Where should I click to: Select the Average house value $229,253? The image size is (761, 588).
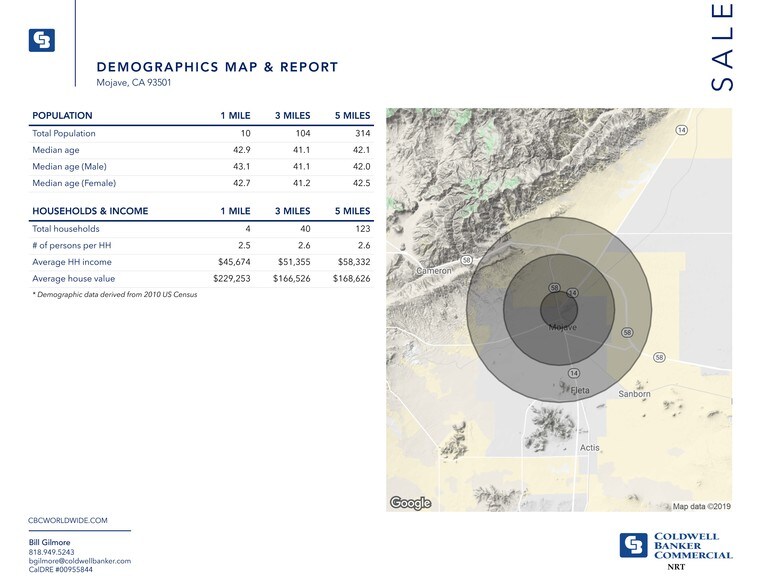(x=232, y=278)
